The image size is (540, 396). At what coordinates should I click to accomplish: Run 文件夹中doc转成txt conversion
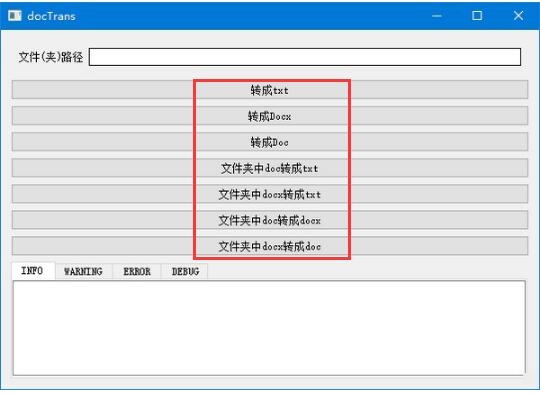tap(270, 168)
